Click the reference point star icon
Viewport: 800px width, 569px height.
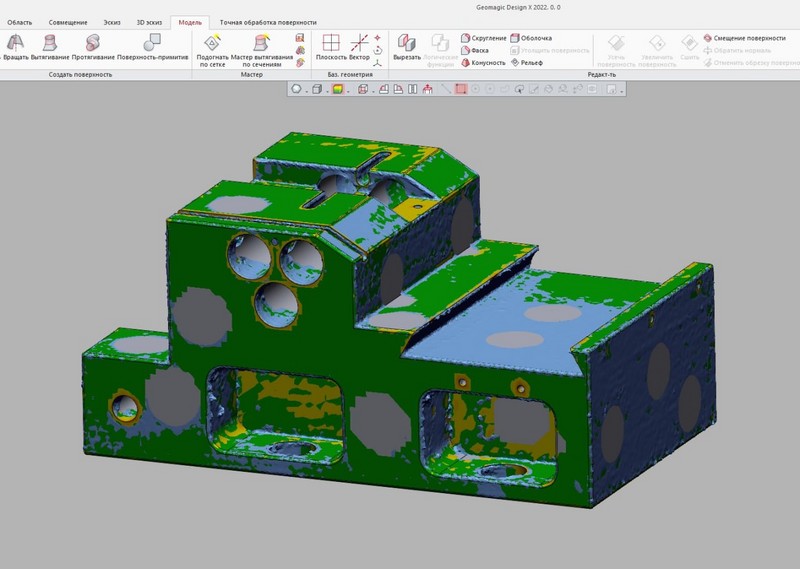378,38
